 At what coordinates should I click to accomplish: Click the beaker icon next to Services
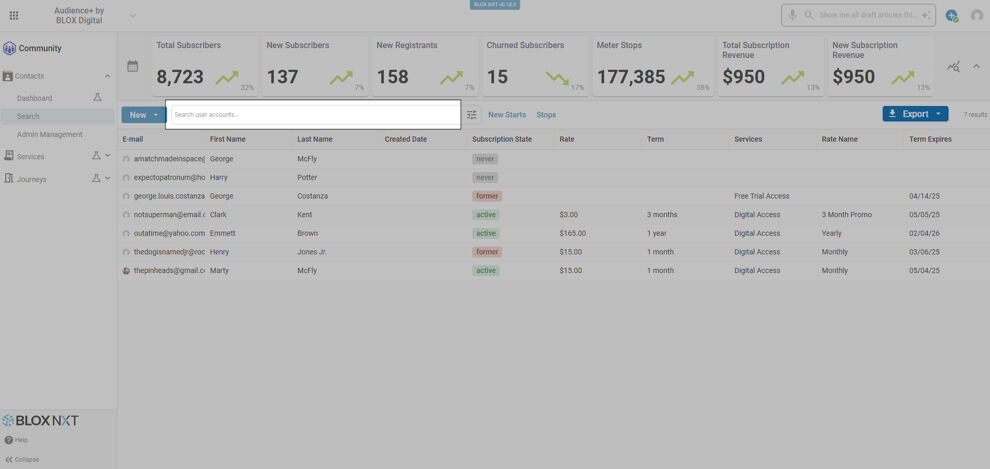pyautogui.click(x=96, y=156)
